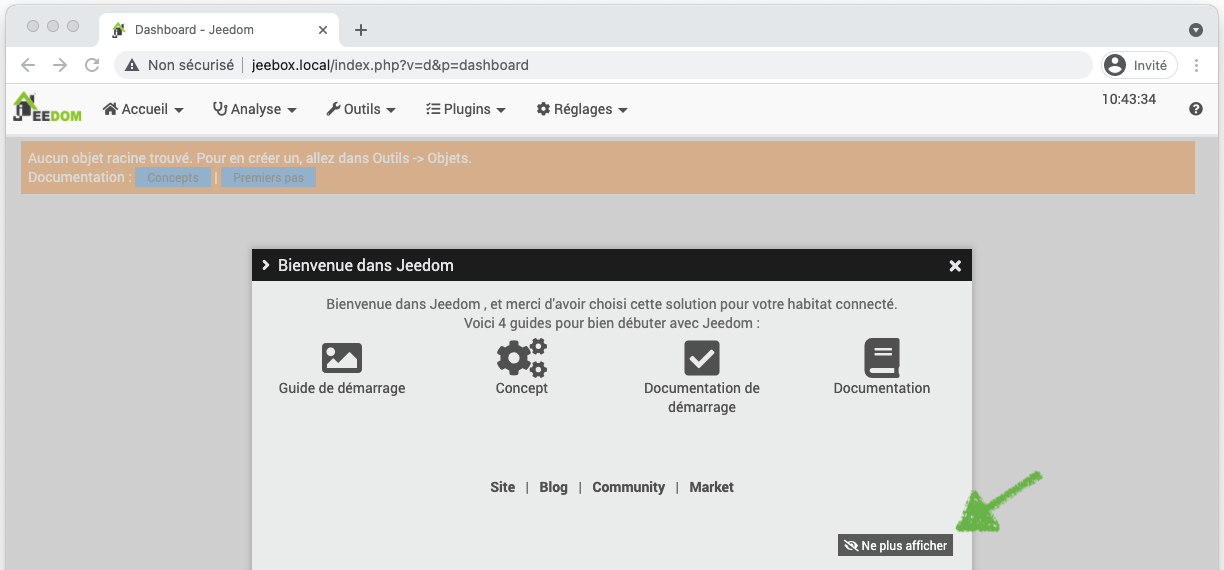Click the help question mark icon
The width and height of the screenshot is (1224, 570).
[x=1196, y=109]
